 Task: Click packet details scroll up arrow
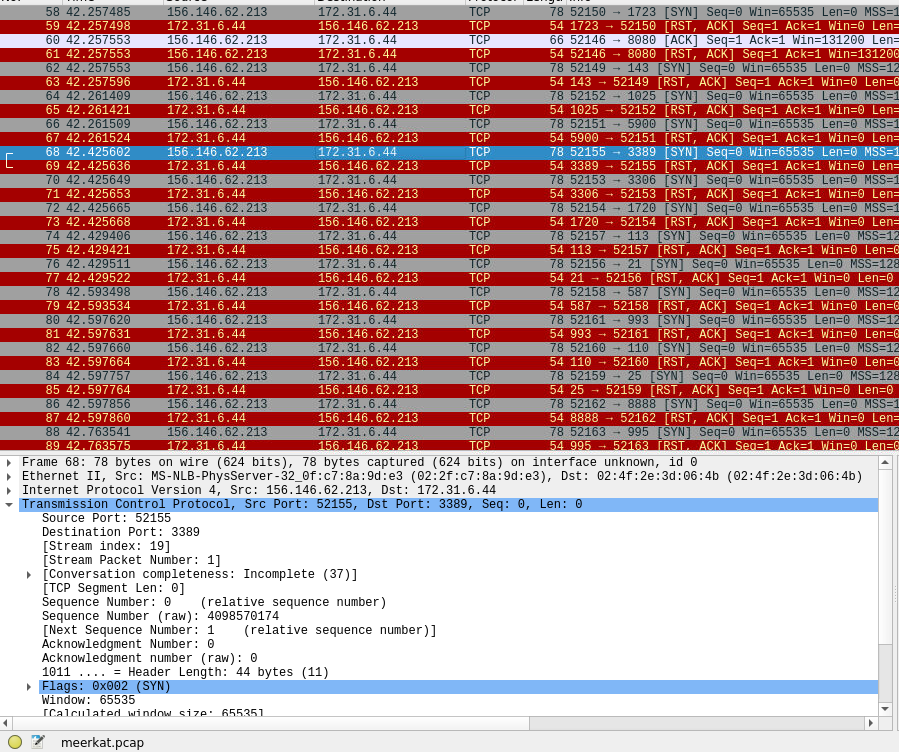pos(885,463)
